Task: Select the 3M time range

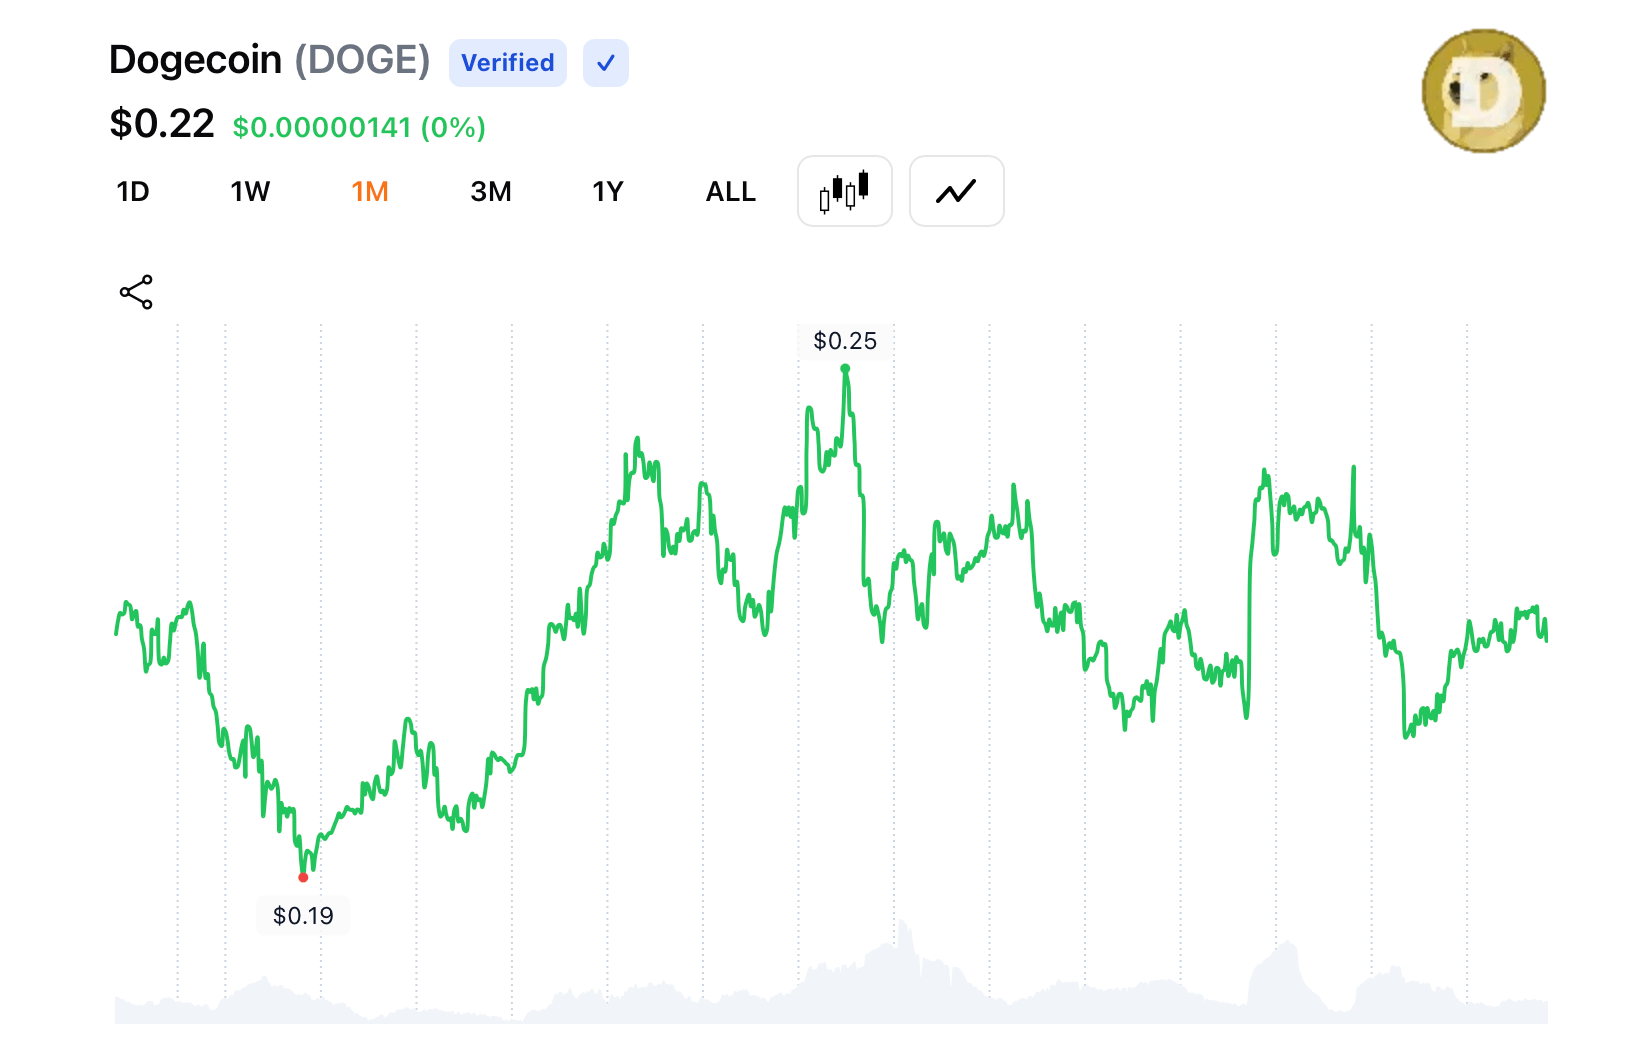Action: (x=490, y=192)
